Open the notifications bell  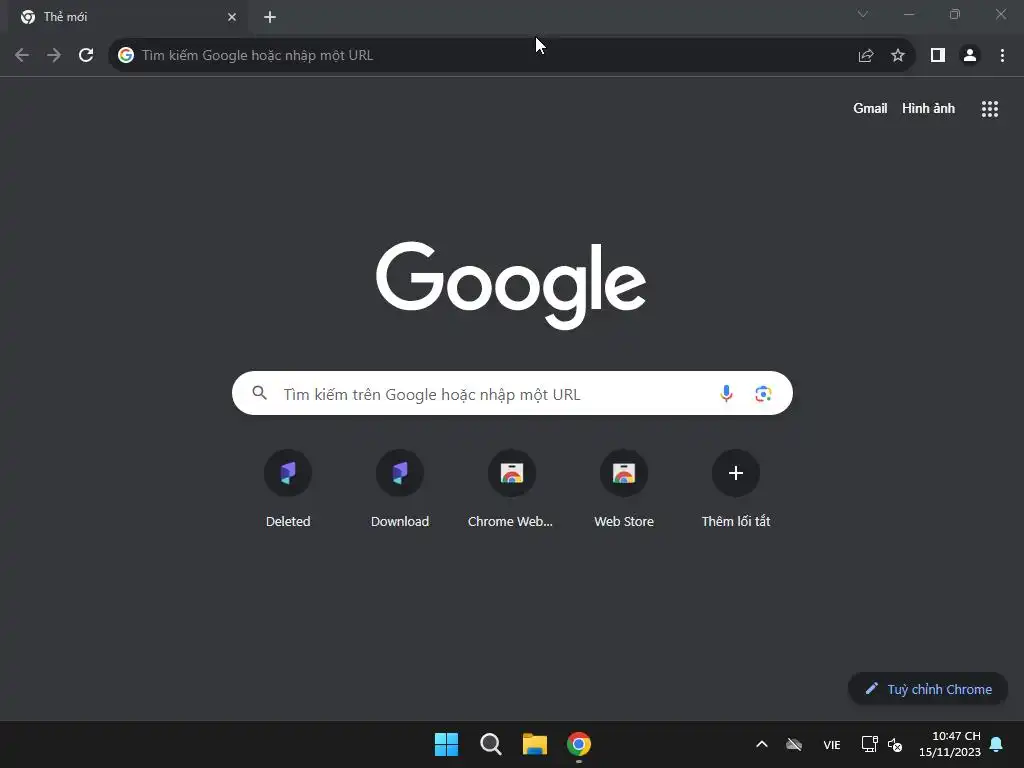point(997,744)
